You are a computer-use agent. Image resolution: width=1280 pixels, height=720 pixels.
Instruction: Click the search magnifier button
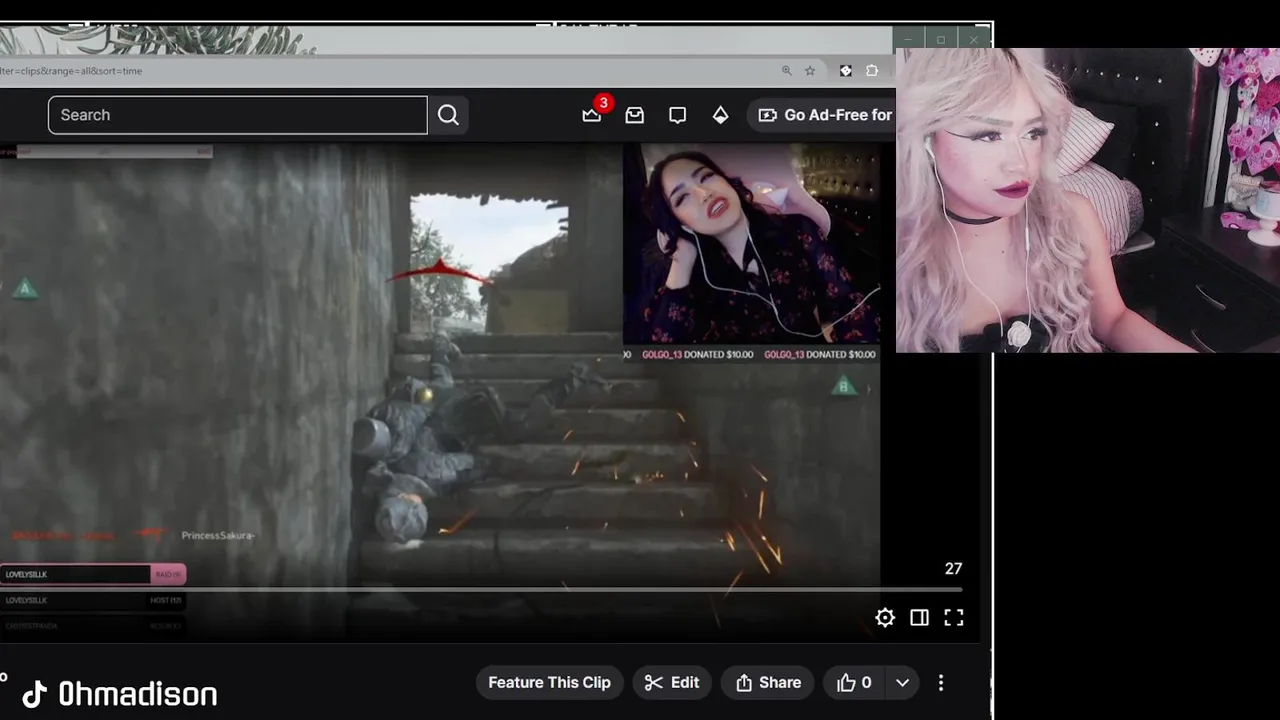[x=448, y=115]
